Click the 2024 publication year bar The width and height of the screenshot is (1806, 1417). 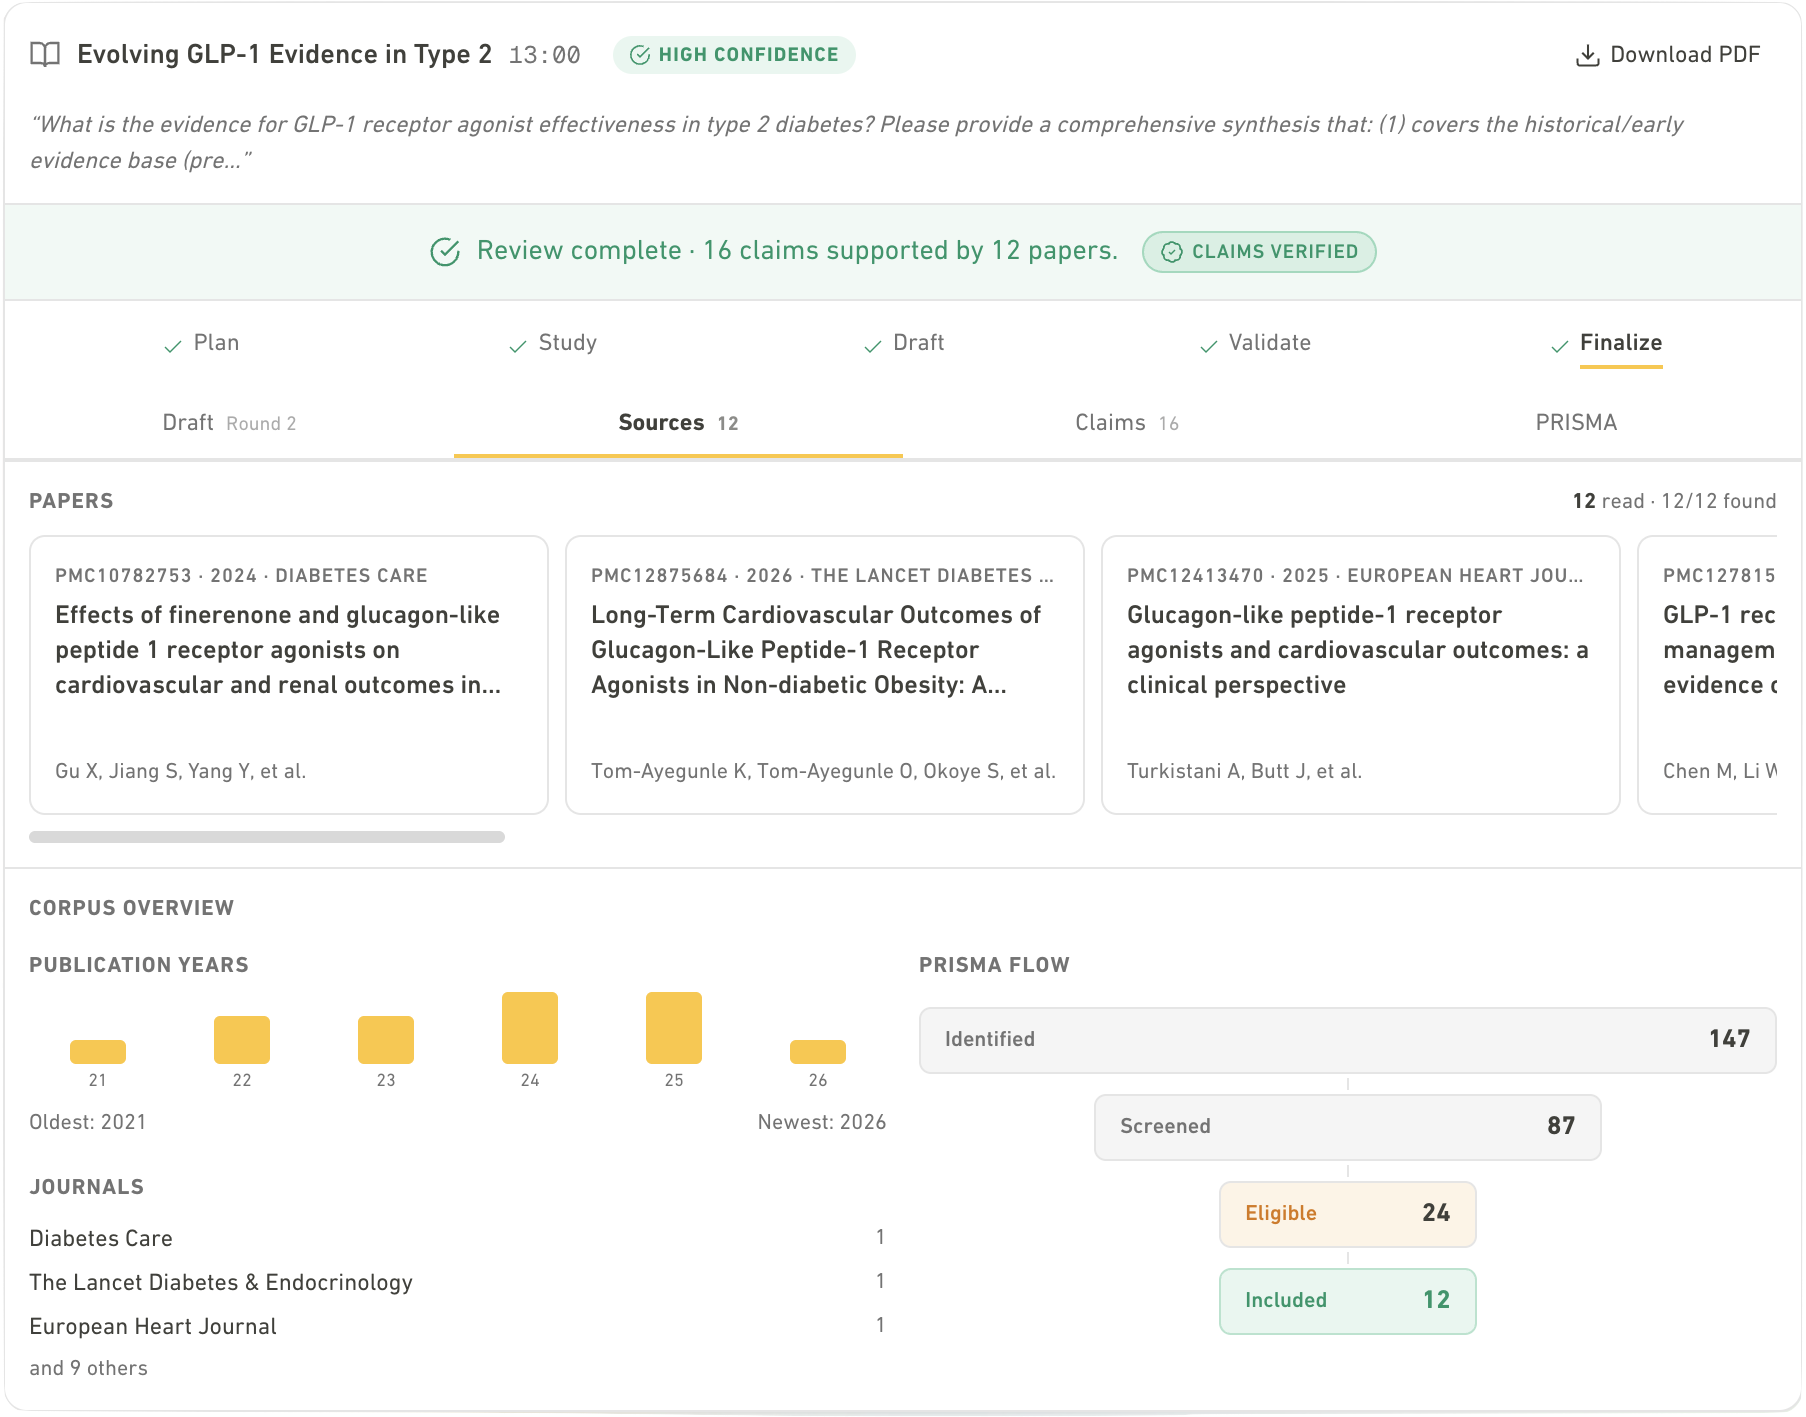click(x=530, y=1028)
